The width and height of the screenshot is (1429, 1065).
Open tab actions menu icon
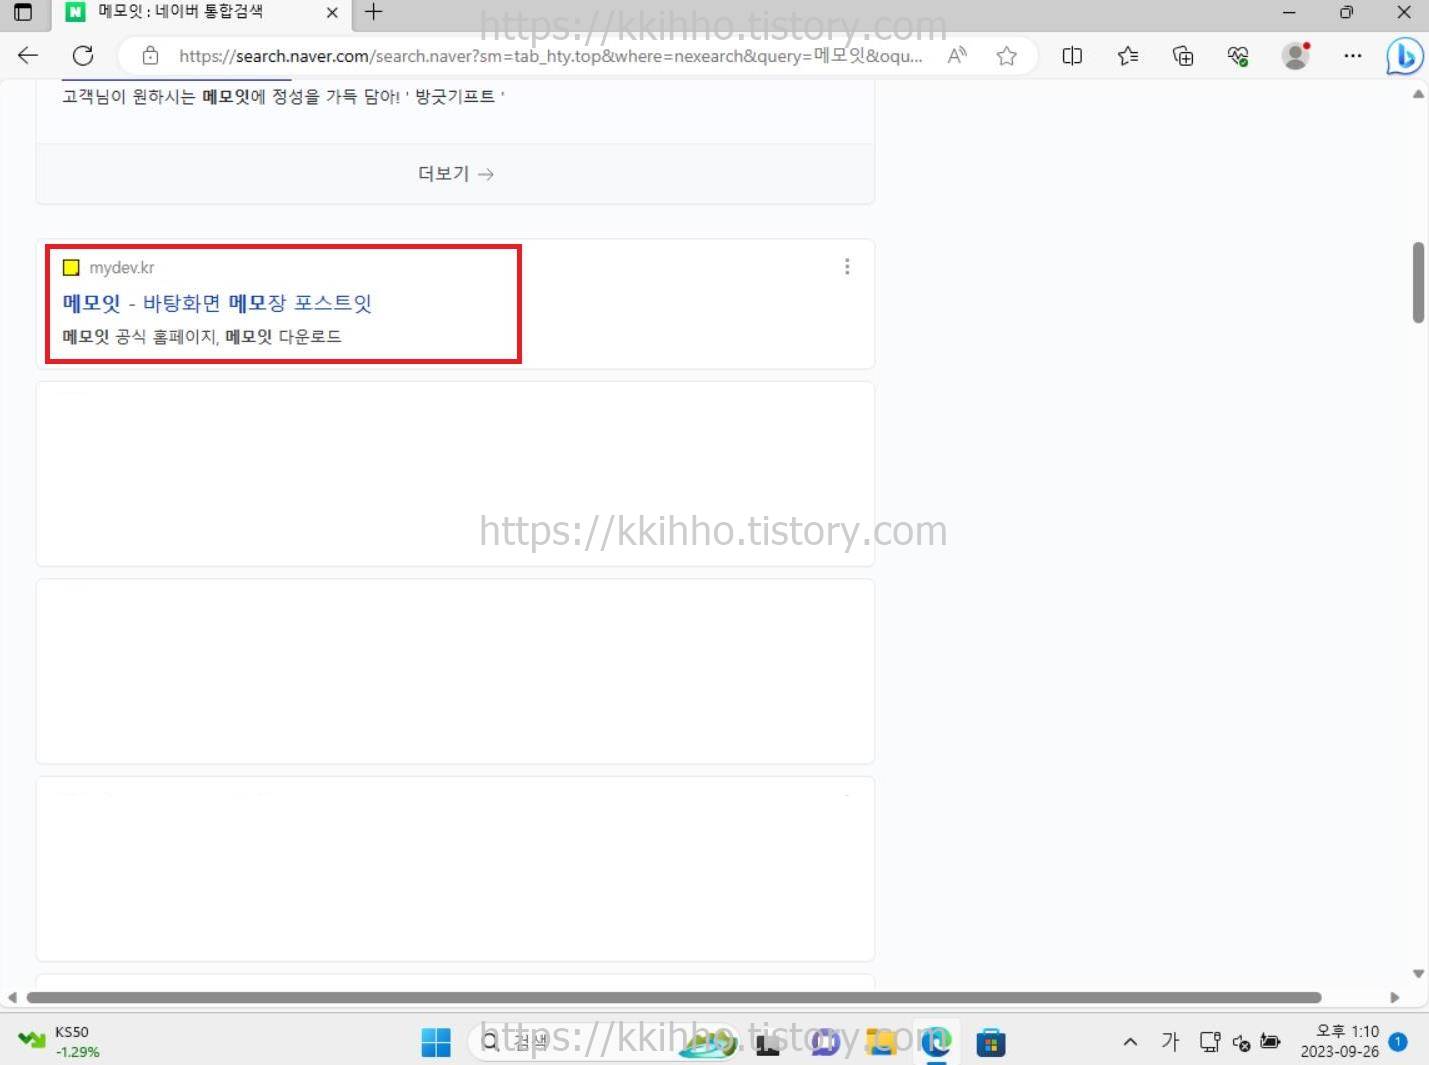pos(22,12)
